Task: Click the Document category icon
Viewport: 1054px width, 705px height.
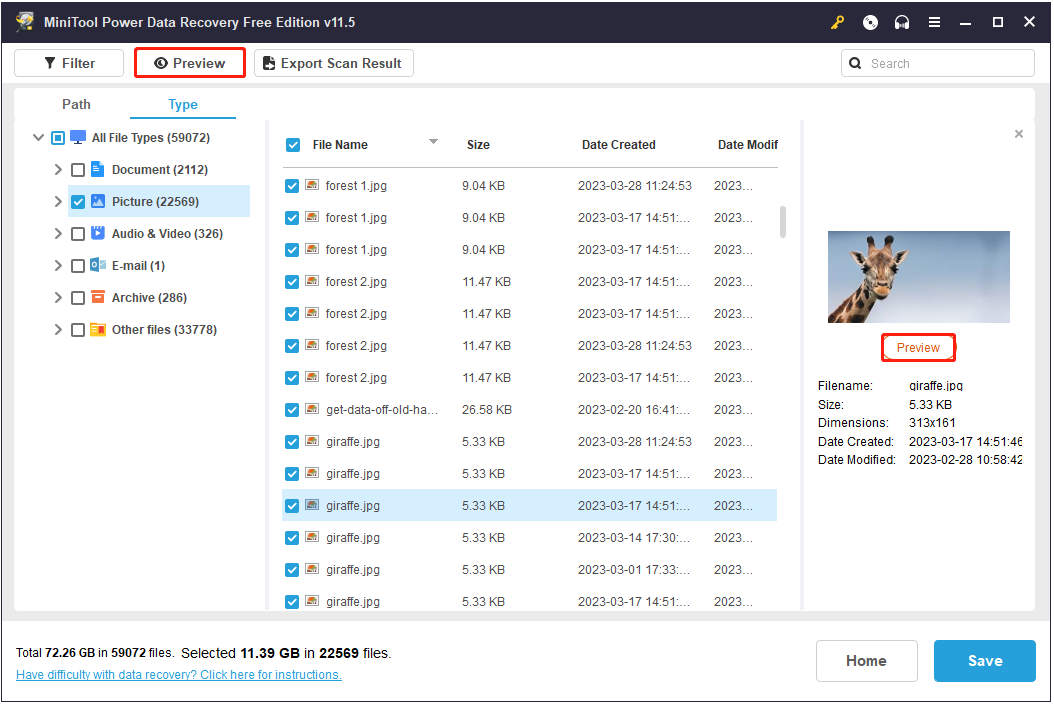Action: [97, 169]
